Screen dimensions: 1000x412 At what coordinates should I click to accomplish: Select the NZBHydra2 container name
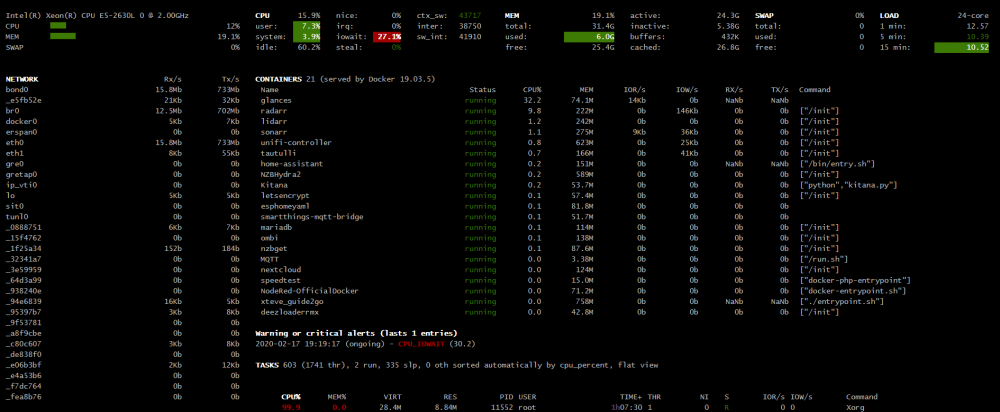click(281, 174)
